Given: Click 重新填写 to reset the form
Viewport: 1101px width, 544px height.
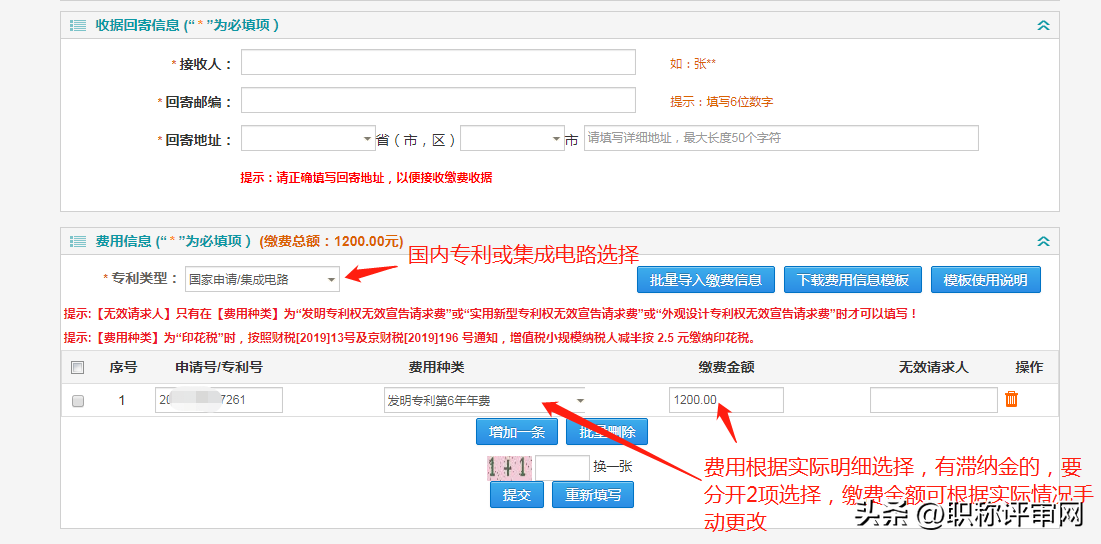Looking at the screenshot, I should 592,495.
